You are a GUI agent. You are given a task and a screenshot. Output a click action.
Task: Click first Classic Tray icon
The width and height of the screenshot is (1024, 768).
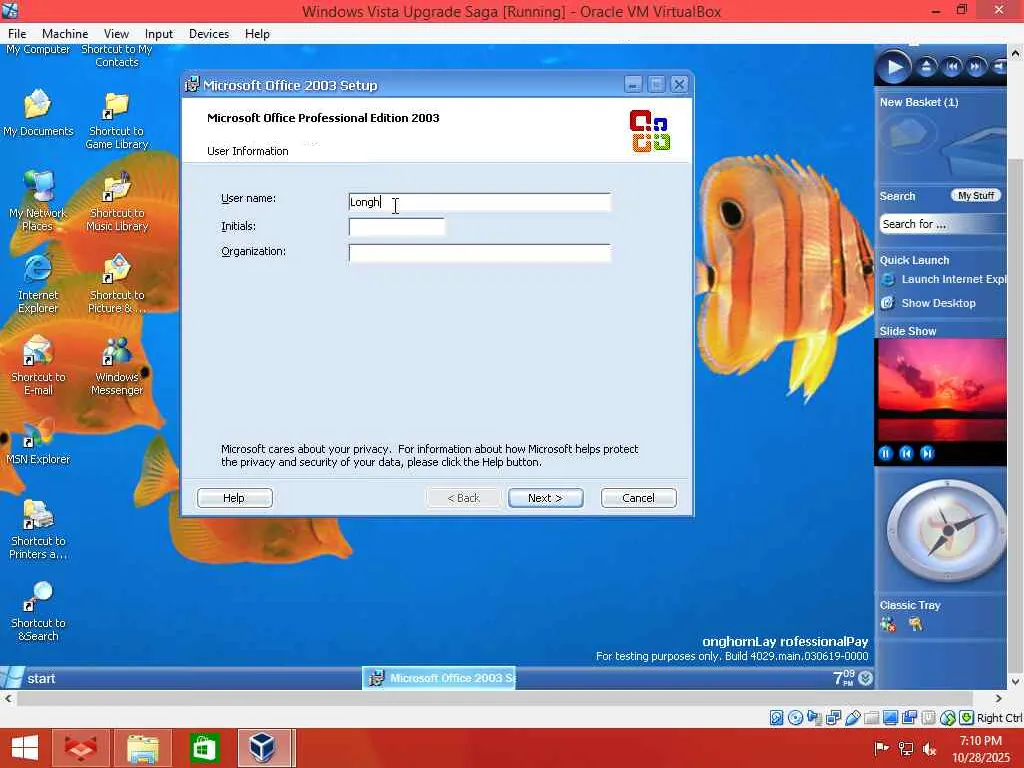pos(888,625)
